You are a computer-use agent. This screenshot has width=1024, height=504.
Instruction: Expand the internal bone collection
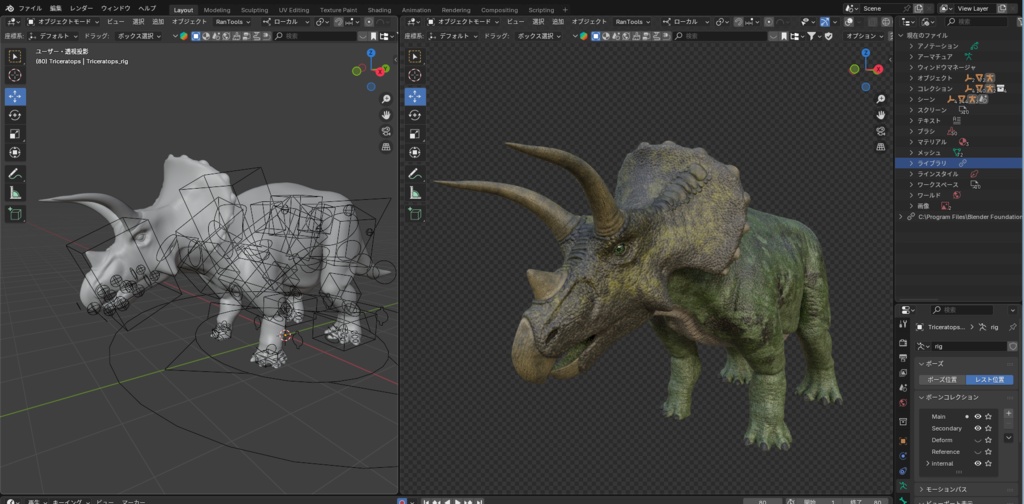click(928, 464)
